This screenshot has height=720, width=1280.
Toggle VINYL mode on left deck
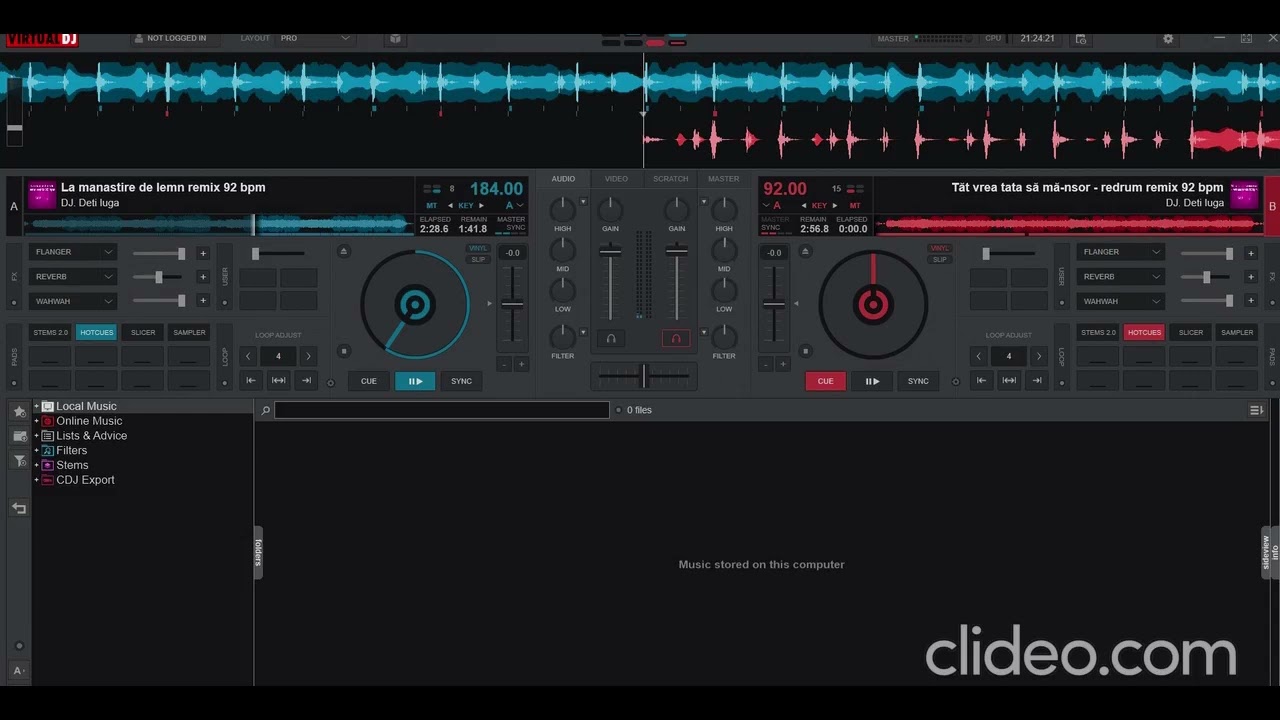coord(478,248)
